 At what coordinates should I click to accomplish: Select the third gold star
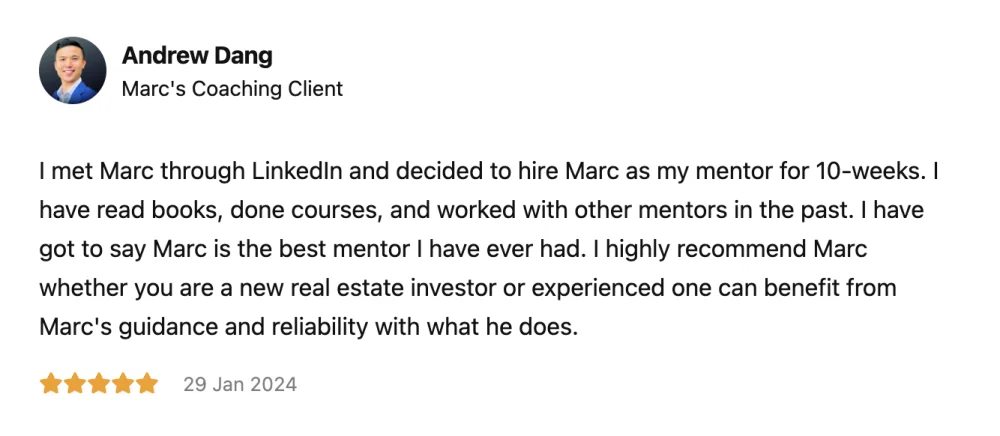99,384
